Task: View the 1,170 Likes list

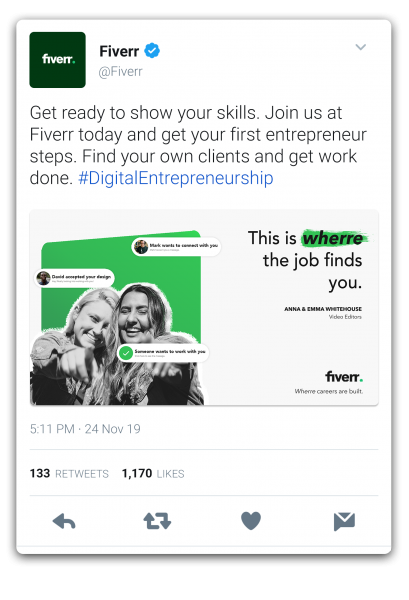Action: pos(153,473)
